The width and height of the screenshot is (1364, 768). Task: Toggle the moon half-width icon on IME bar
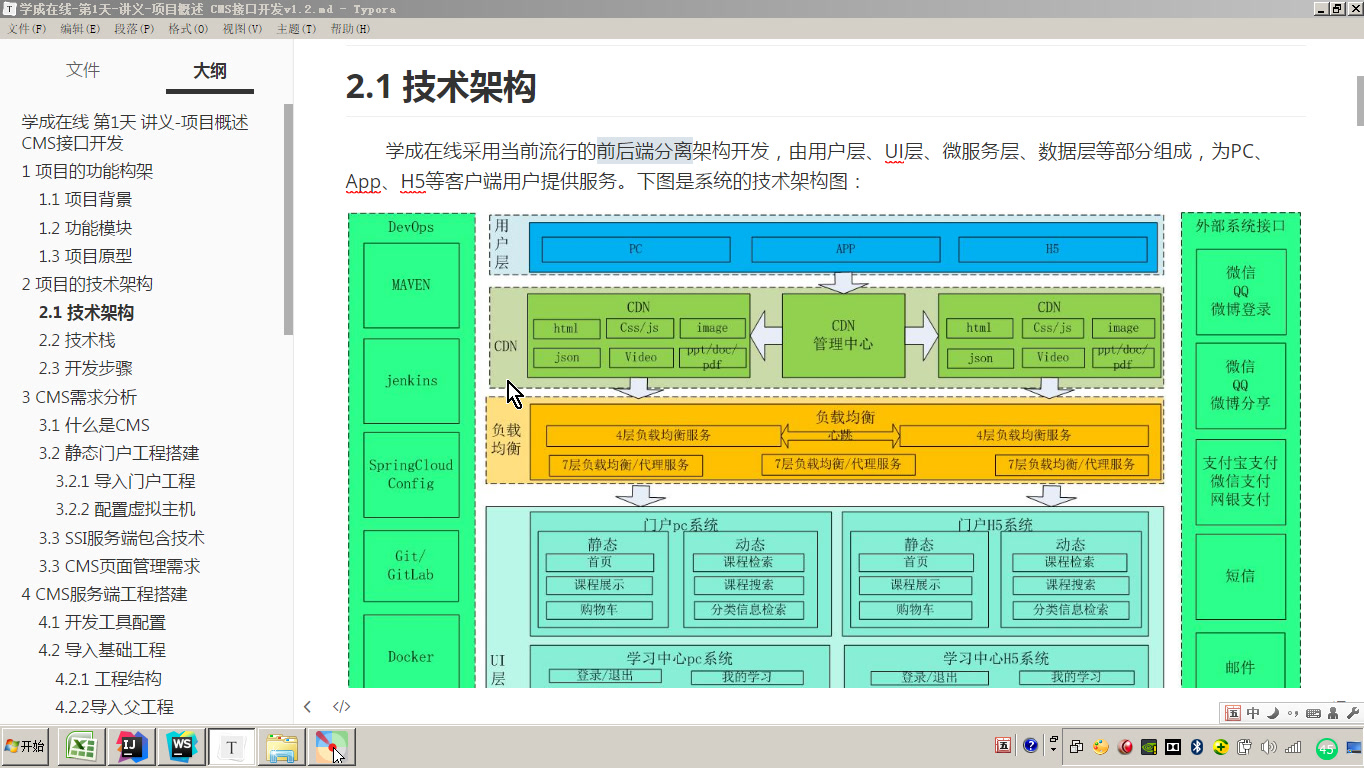coord(1272,713)
